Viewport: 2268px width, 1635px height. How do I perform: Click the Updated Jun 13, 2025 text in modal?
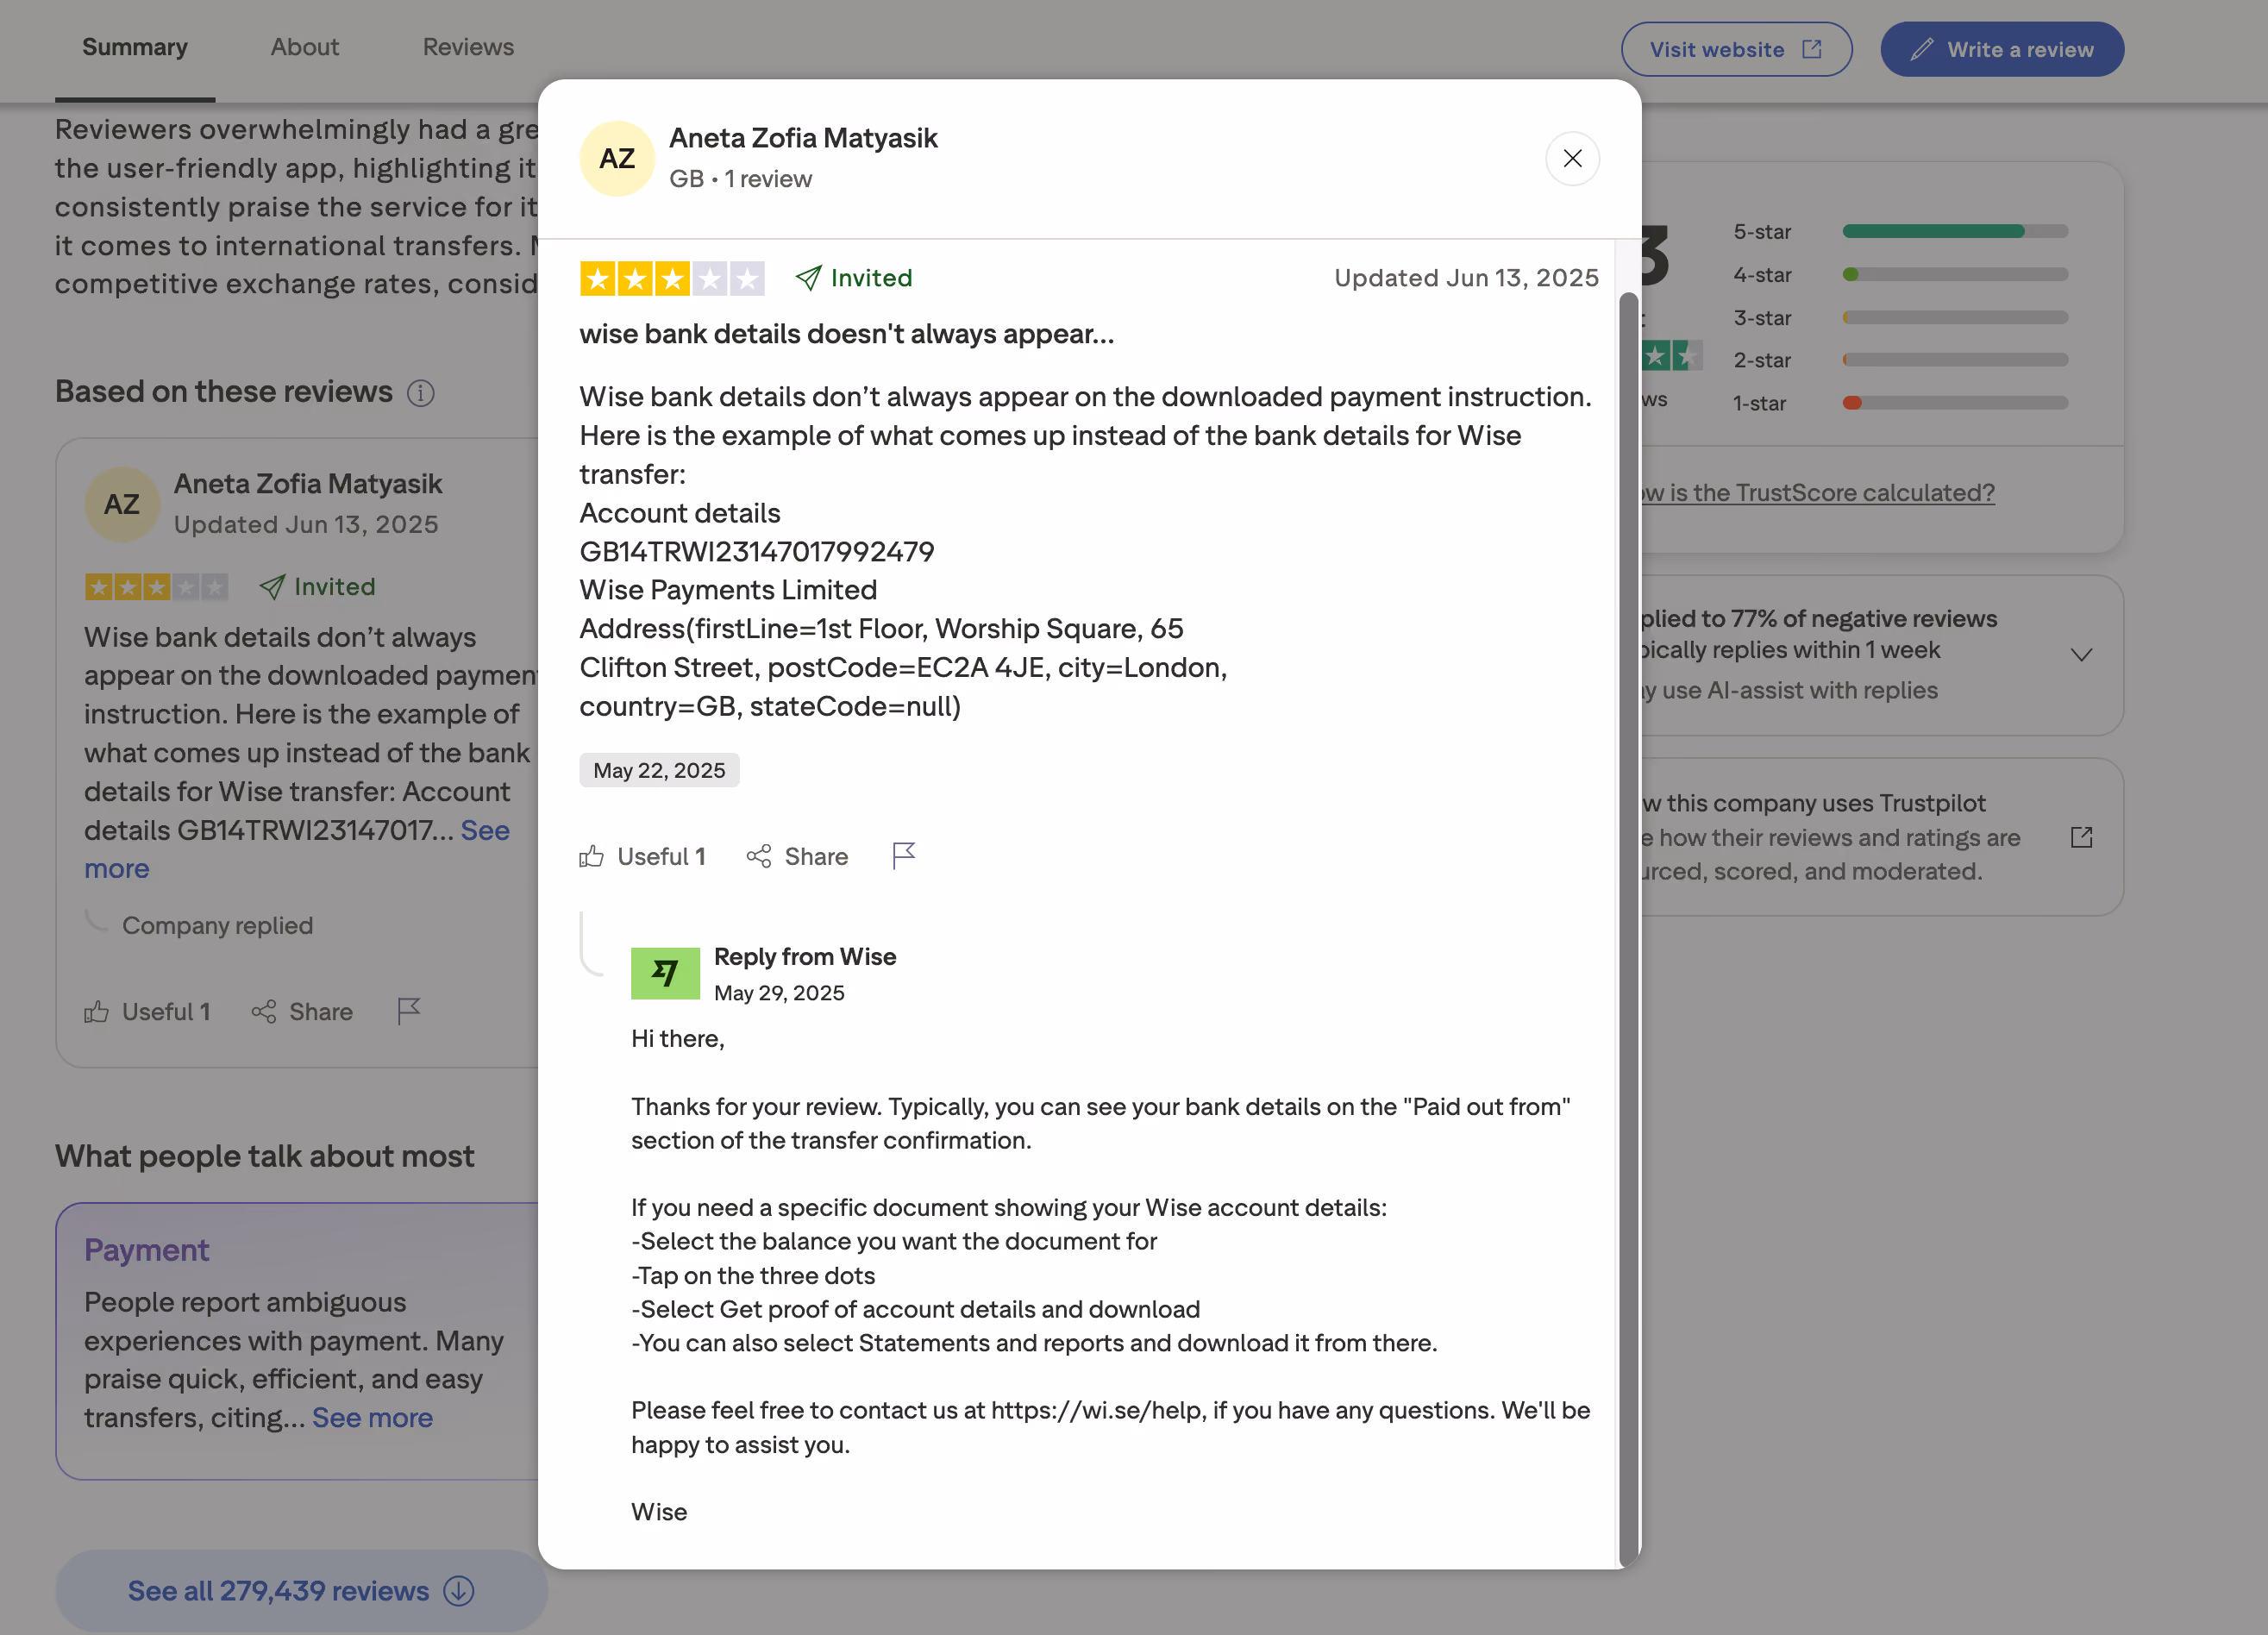point(1466,278)
